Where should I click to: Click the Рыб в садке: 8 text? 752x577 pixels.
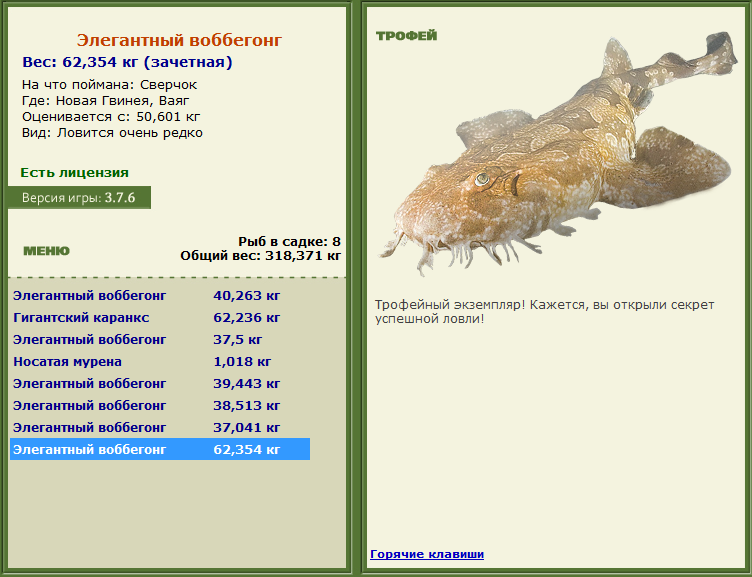coord(290,241)
